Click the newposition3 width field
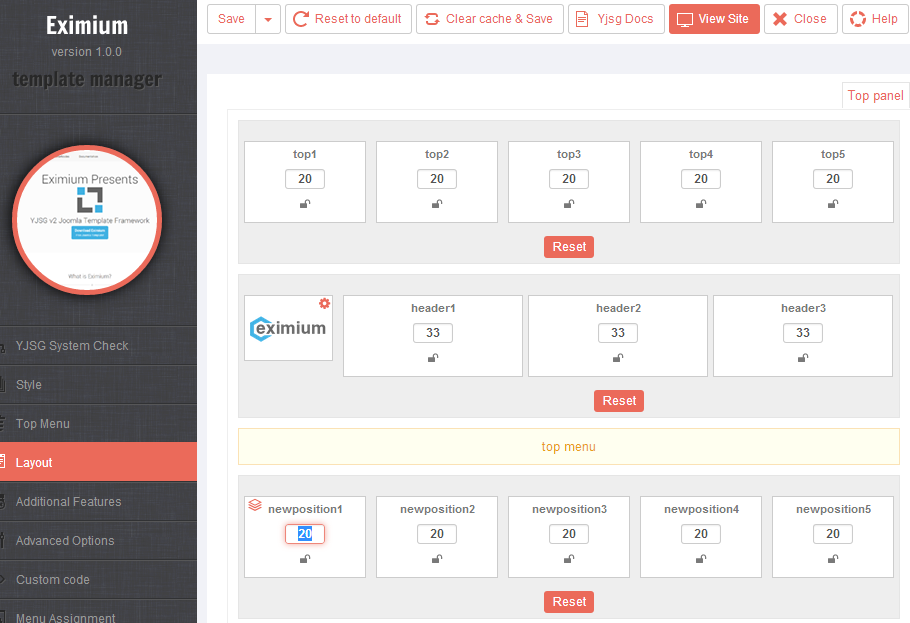The height and width of the screenshot is (623, 910). (569, 534)
